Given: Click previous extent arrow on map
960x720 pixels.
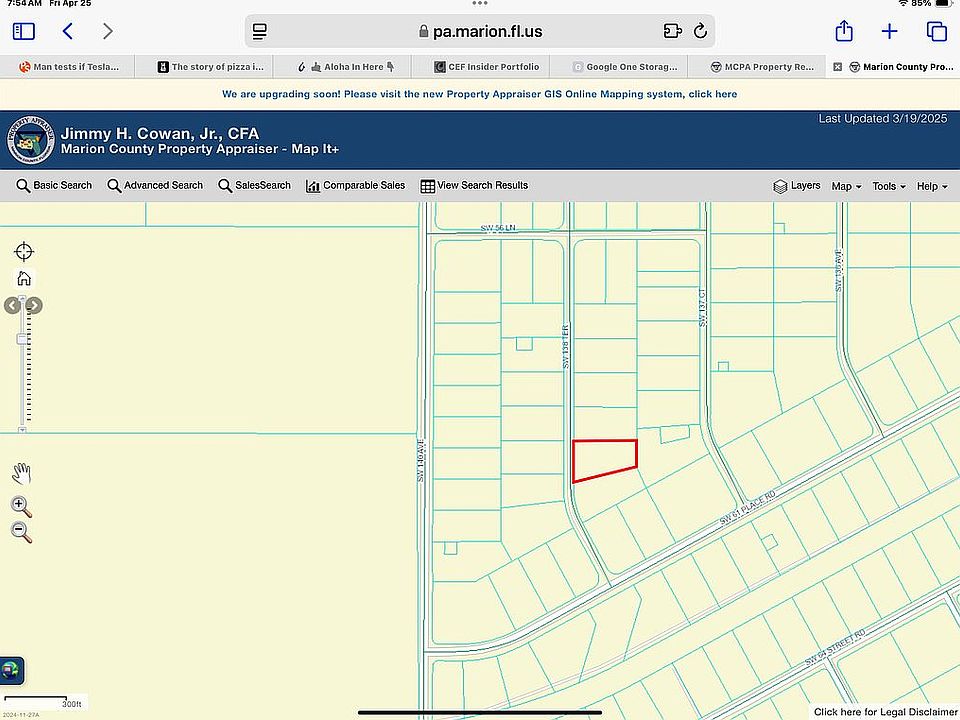Looking at the screenshot, I should pyautogui.click(x=12, y=305).
